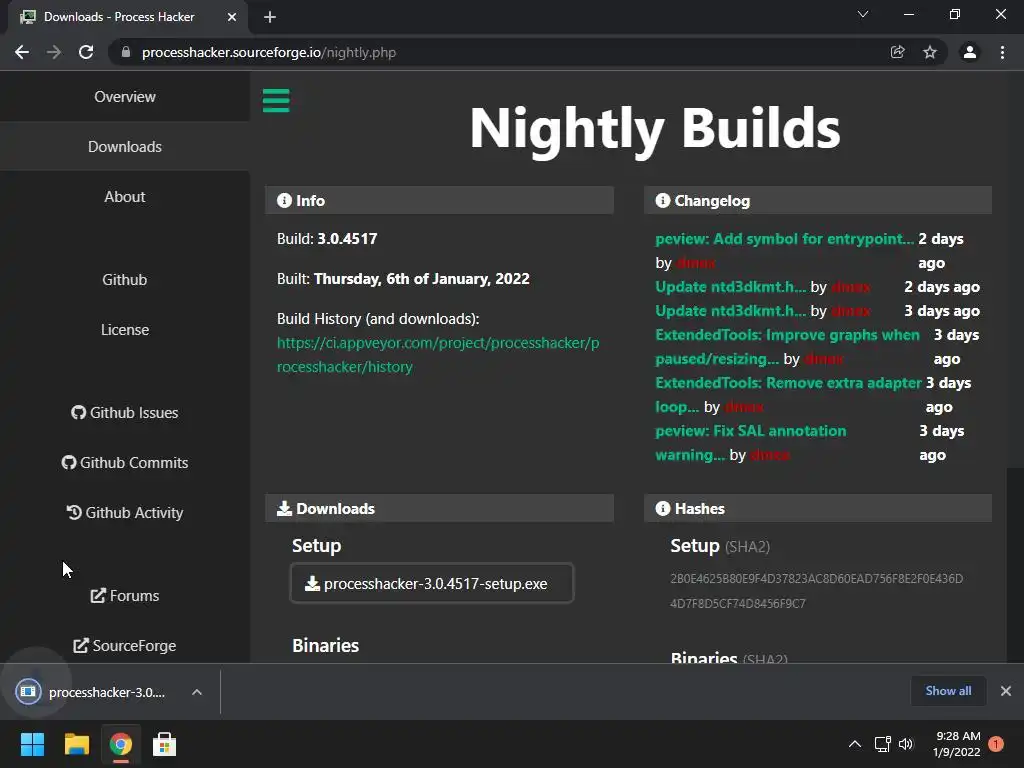1024x768 pixels.
Task: Open notification badge in taskbar
Action: (x=996, y=744)
